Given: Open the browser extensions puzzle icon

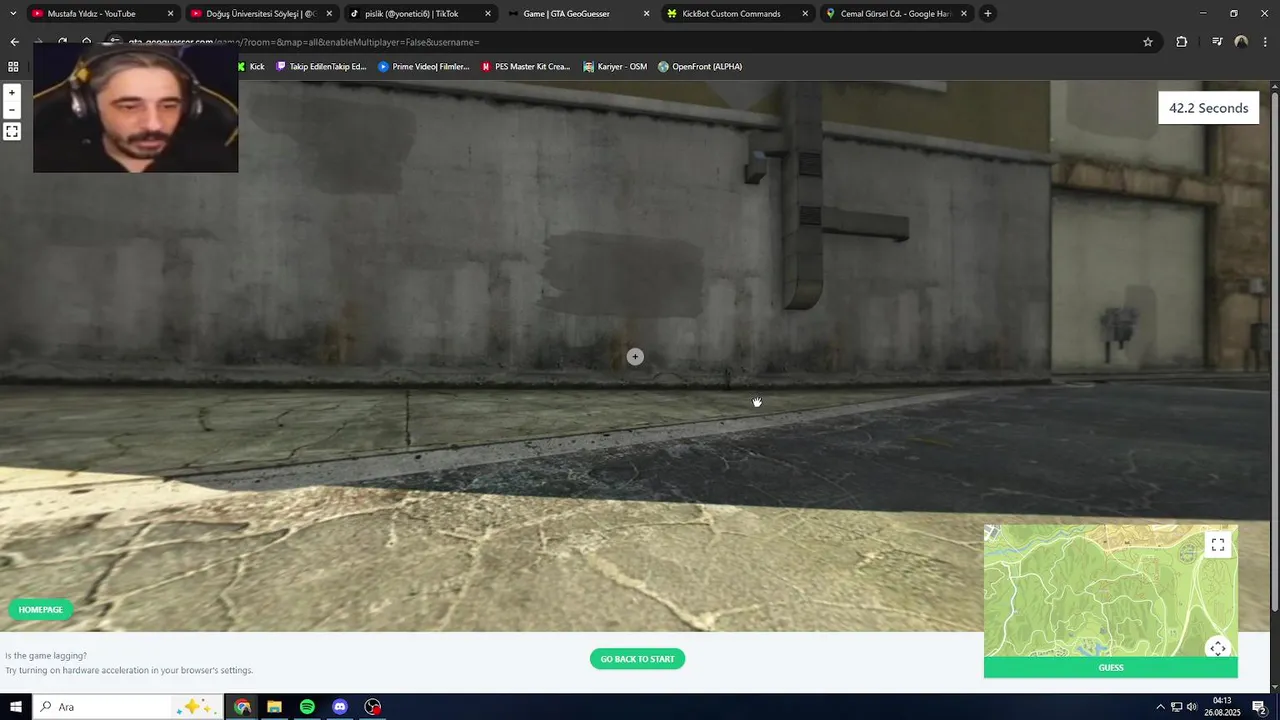Looking at the screenshot, I should pyautogui.click(x=1182, y=42).
